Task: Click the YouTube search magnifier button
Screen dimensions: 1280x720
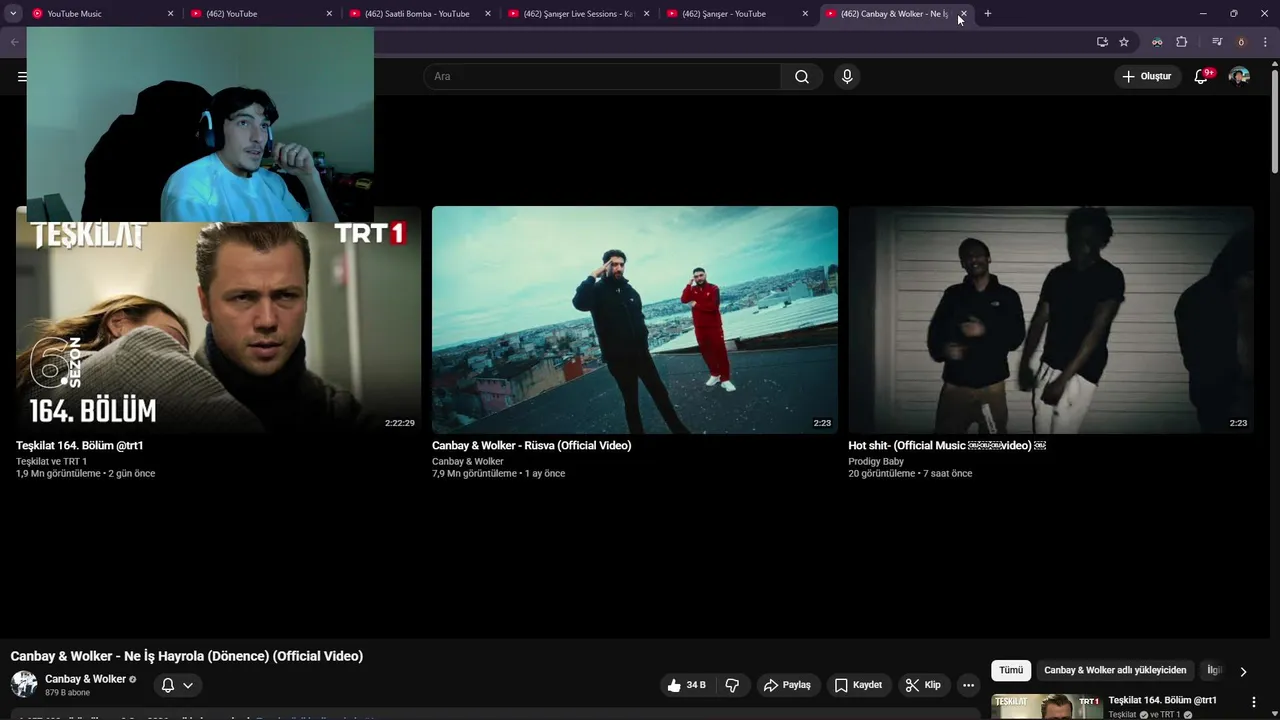Action: point(802,77)
